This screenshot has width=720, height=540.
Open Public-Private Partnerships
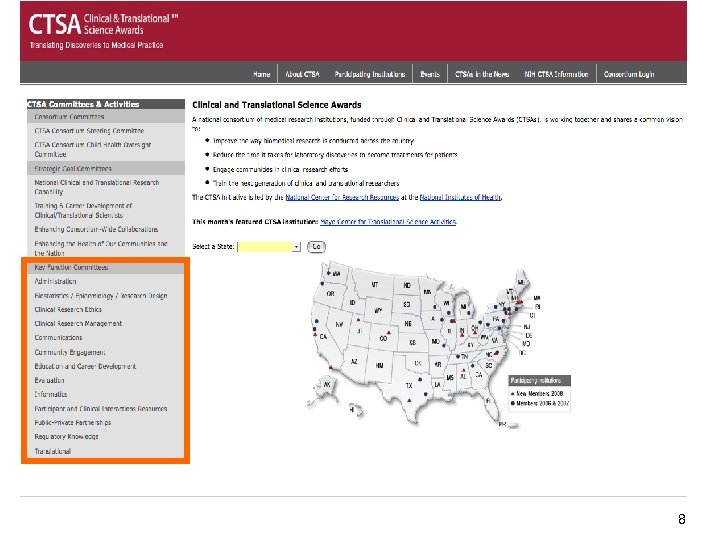pyautogui.click(x=73, y=422)
